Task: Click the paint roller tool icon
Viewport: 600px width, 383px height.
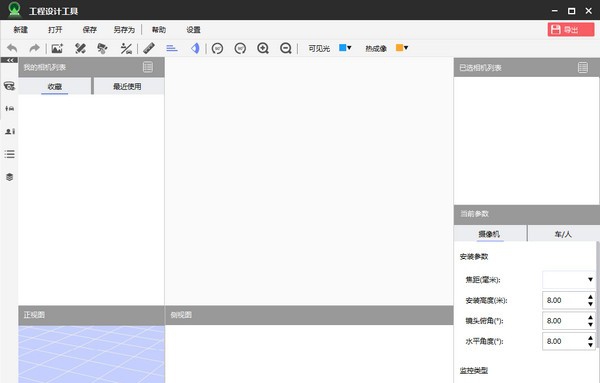Action: pyautogui.click(x=102, y=48)
